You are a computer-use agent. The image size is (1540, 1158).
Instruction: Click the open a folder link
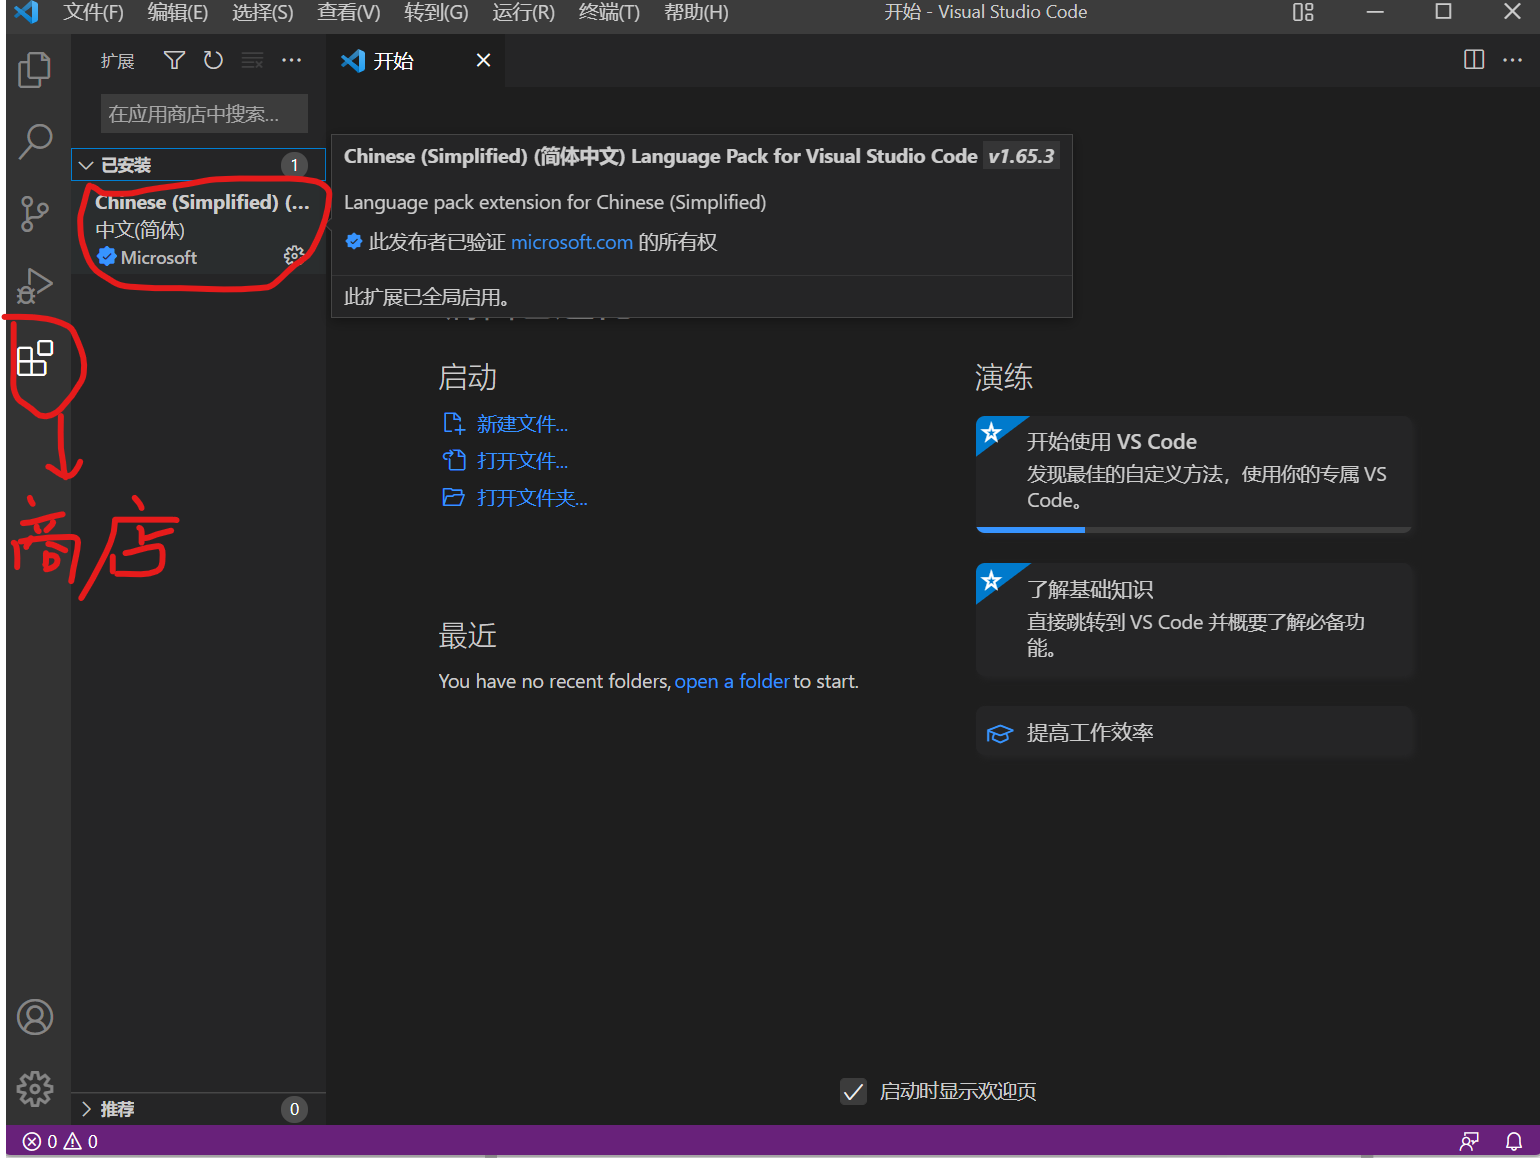tap(731, 681)
